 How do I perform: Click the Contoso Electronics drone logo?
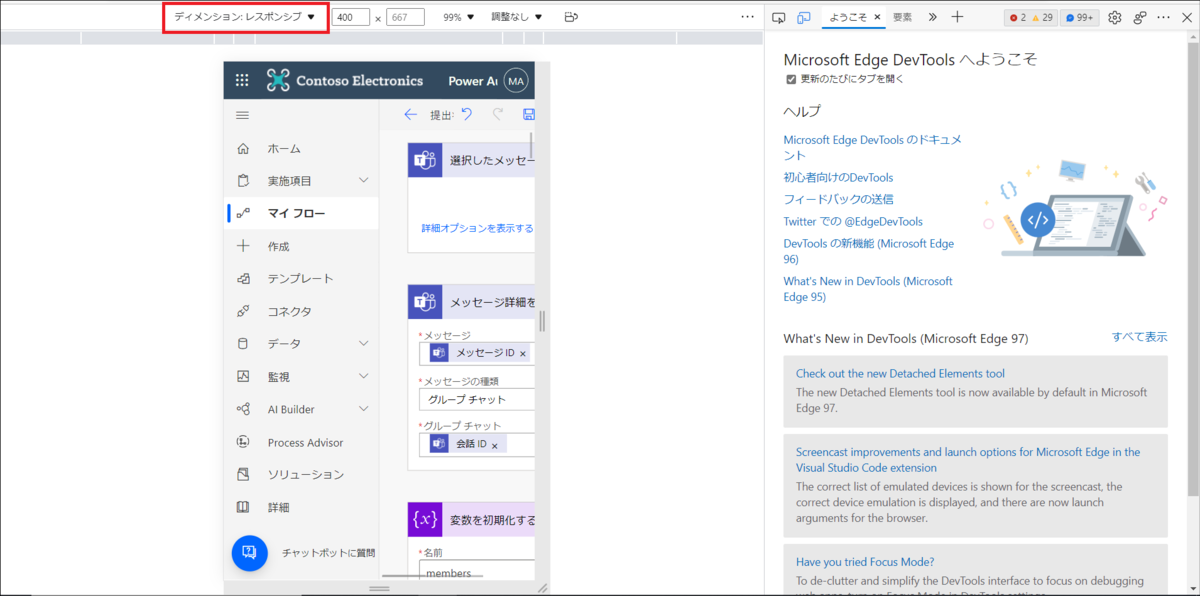(278, 81)
